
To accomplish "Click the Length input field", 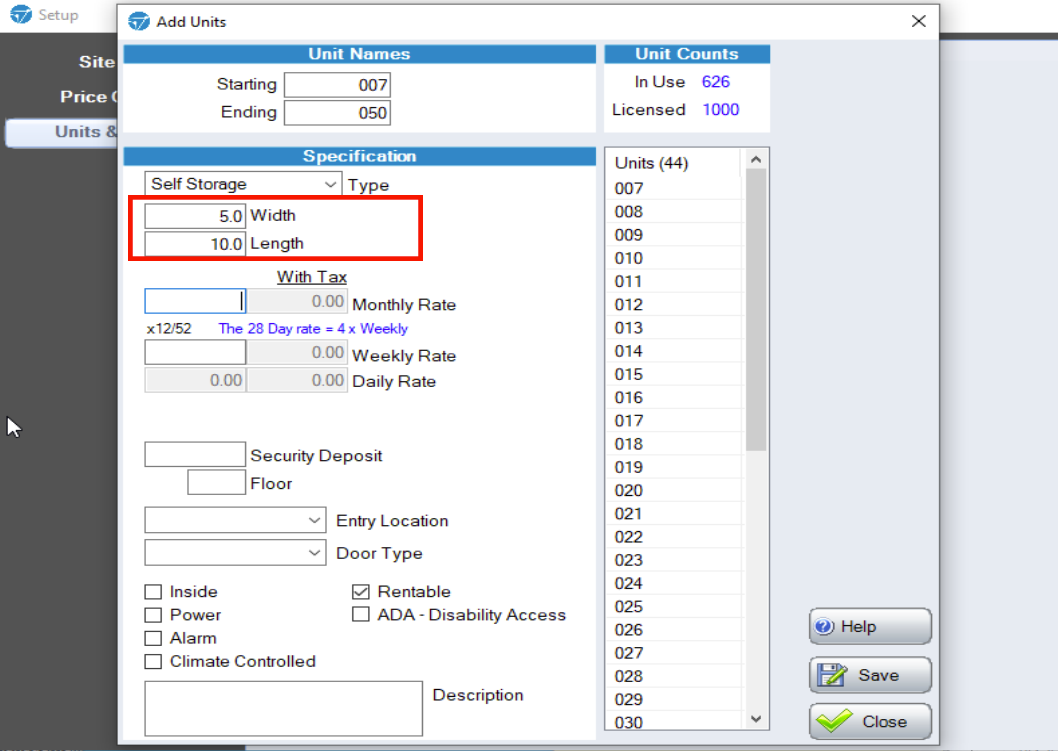I will pyautogui.click(x=195, y=244).
